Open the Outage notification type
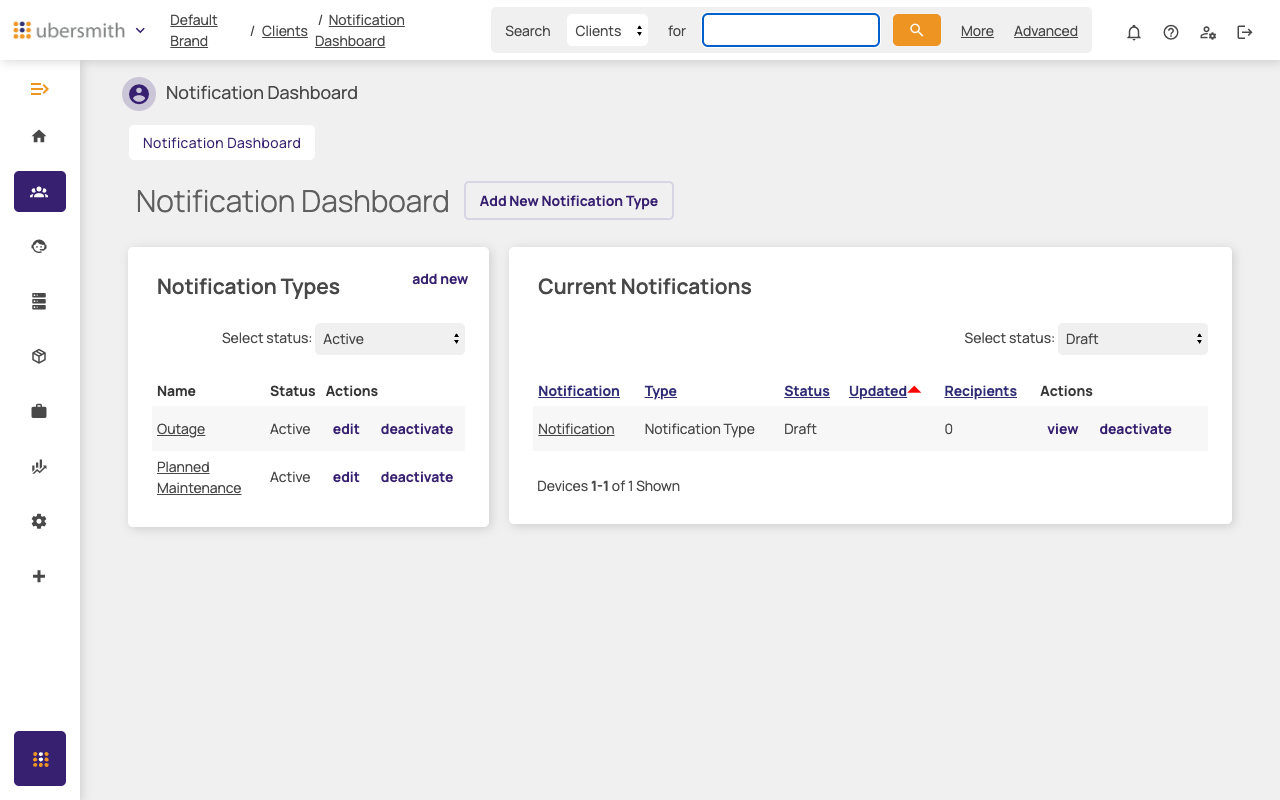The width and height of the screenshot is (1280, 800). point(181,429)
